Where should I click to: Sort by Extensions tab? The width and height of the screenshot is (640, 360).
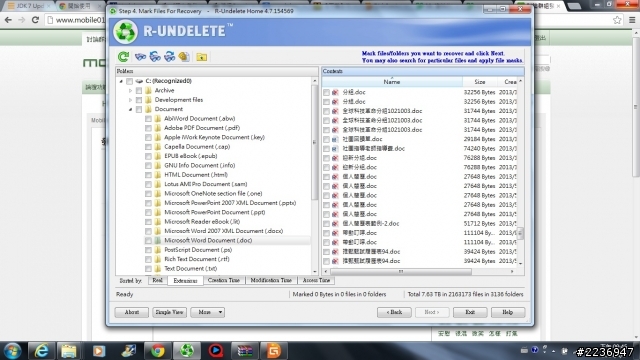click(x=185, y=281)
